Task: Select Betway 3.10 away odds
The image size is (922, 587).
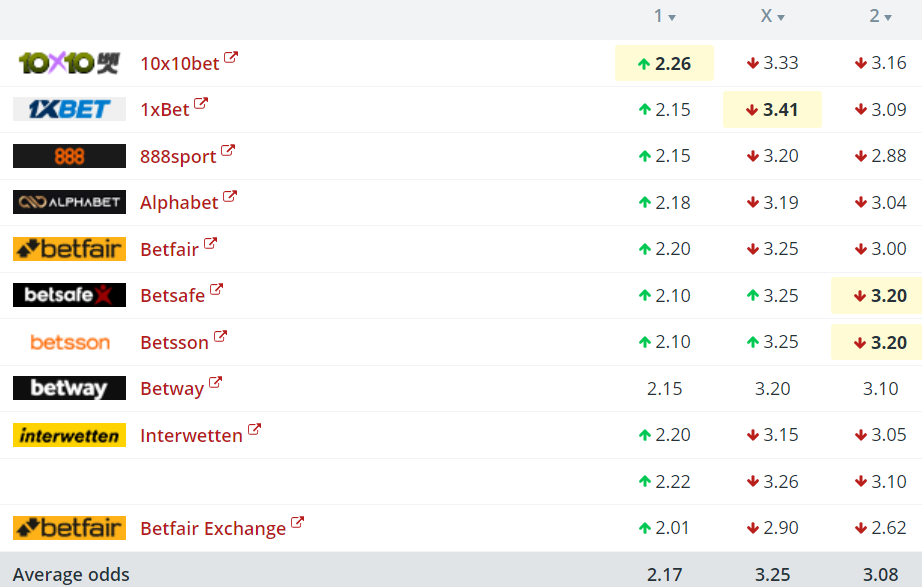Action: pos(880,389)
